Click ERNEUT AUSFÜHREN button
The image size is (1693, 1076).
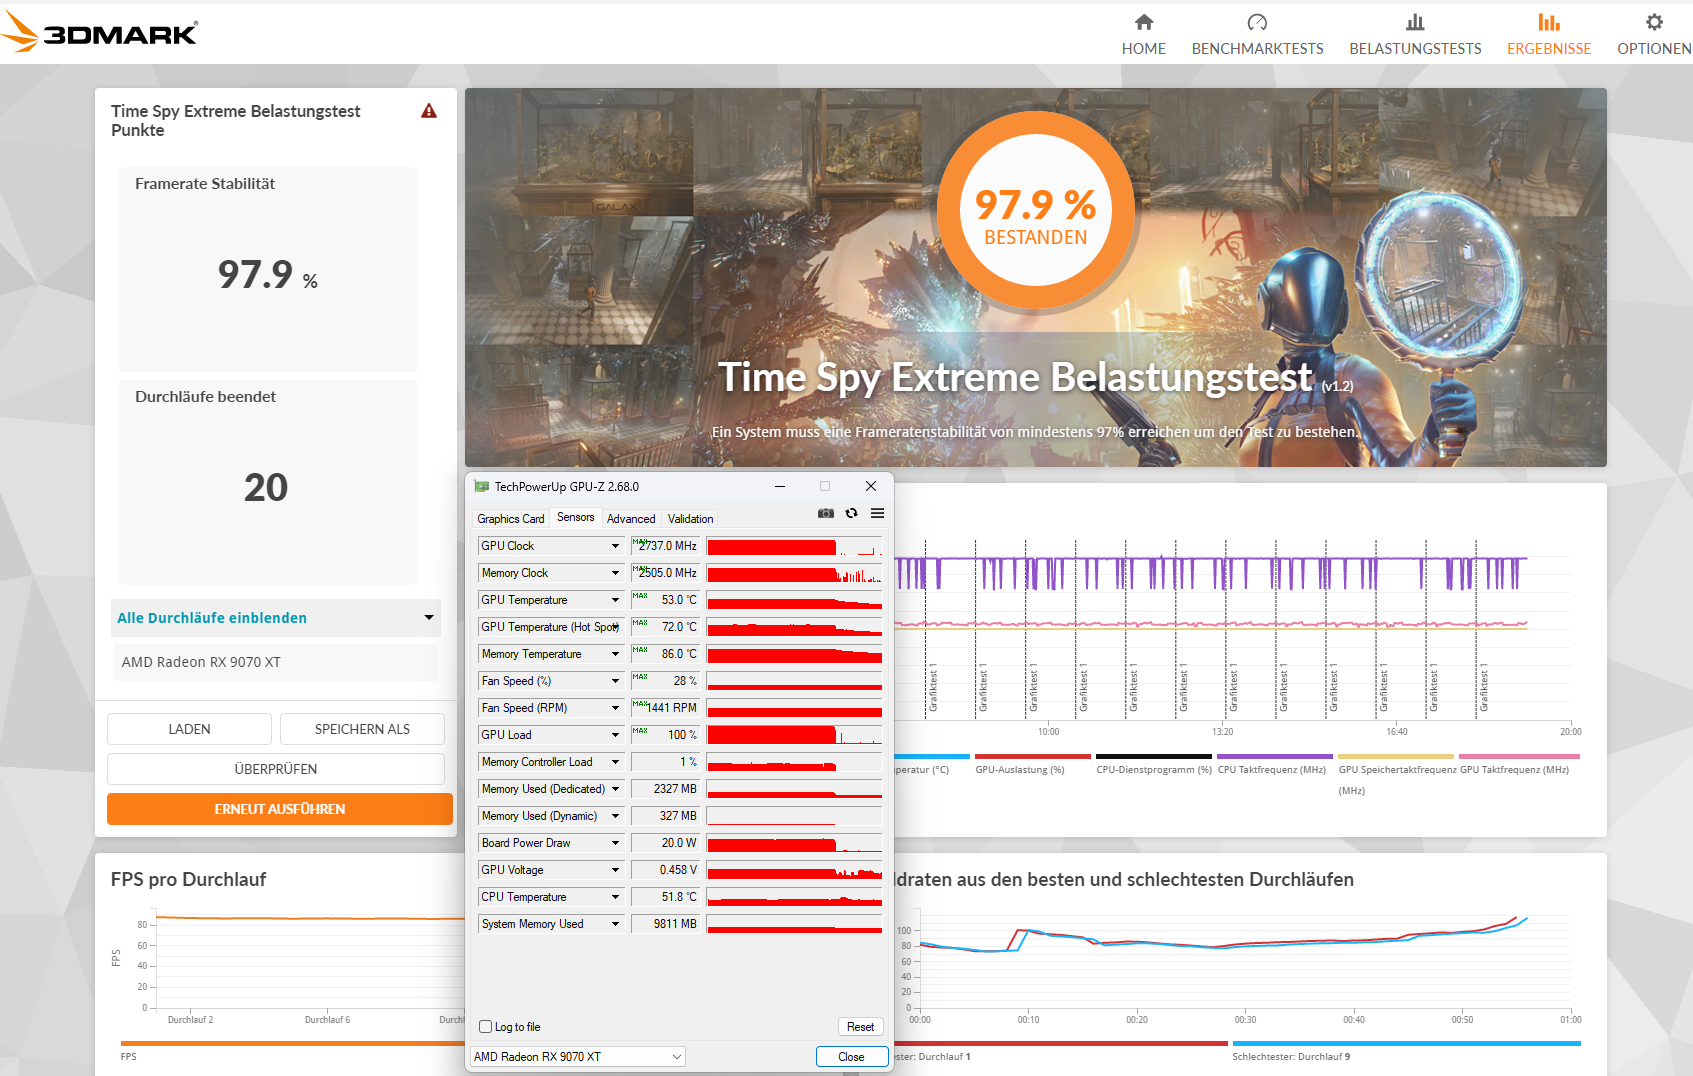280,809
